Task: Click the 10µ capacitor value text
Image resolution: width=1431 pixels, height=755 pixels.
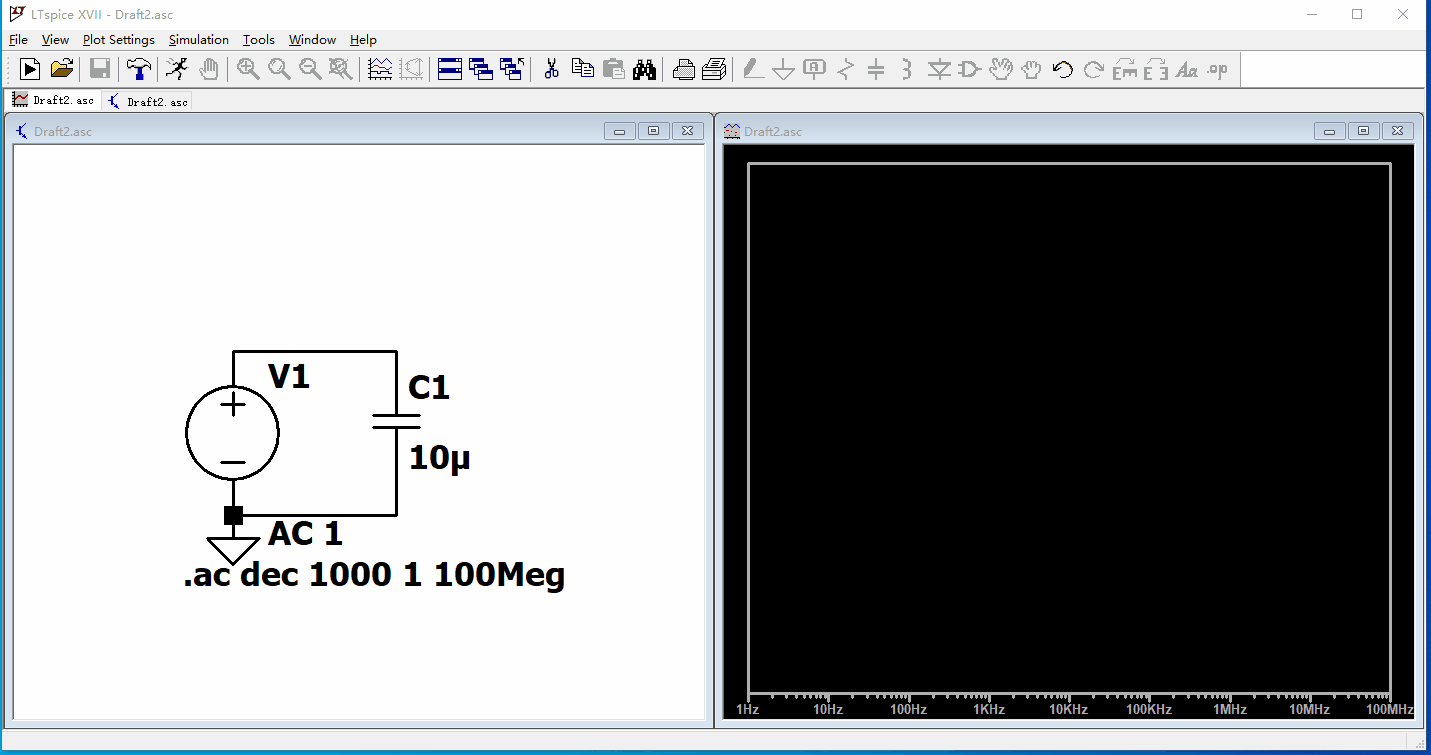Action: coord(439,459)
